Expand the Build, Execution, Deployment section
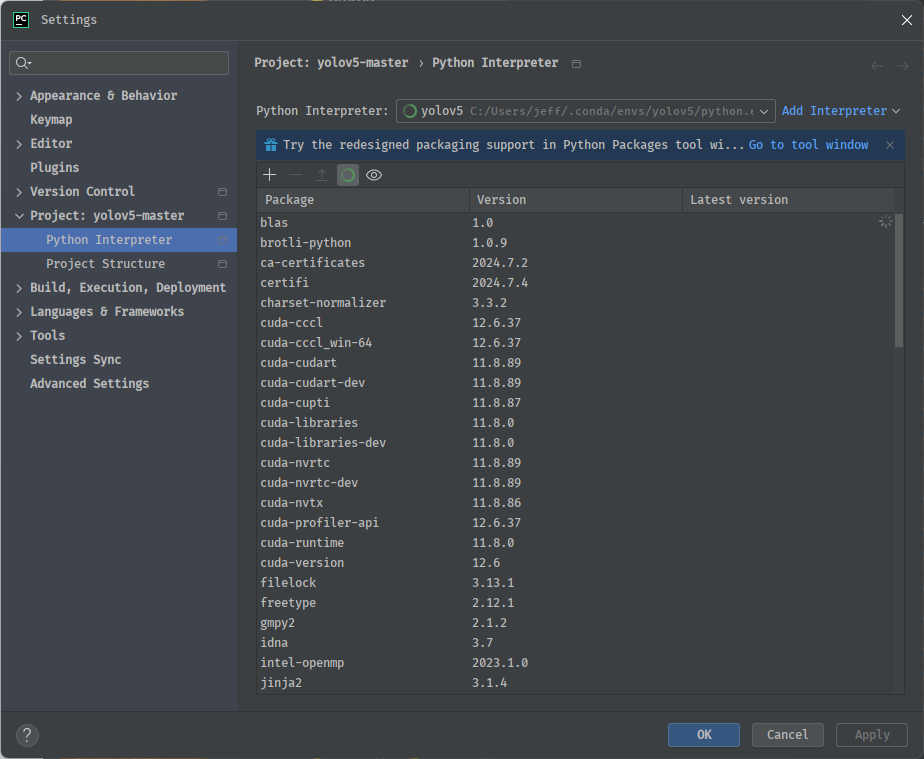The height and width of the screenshot is (759, 924). click(x=17, y=287)
